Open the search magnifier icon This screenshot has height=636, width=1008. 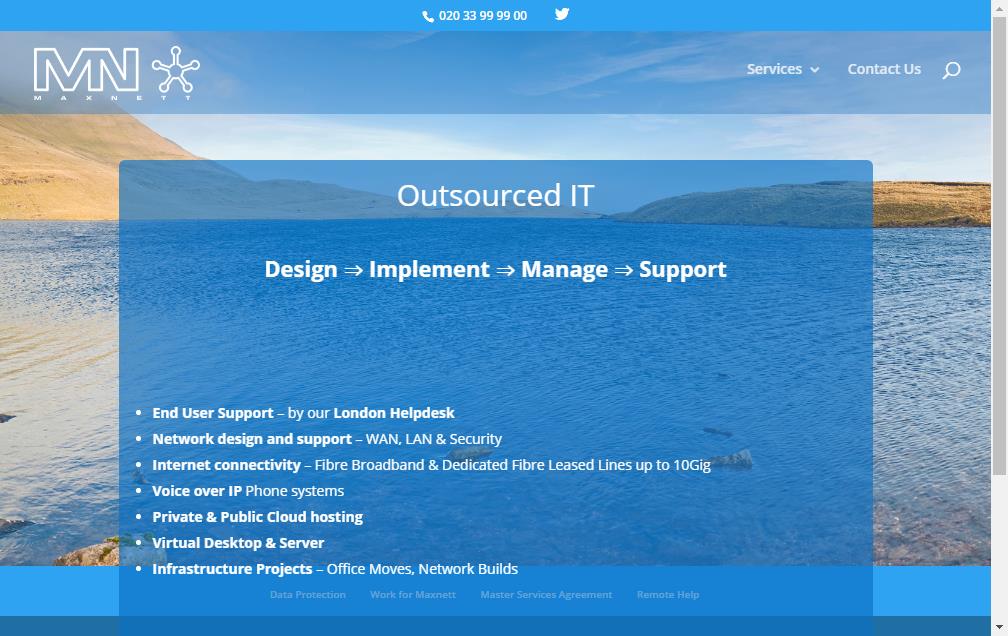tap(951, 70)
